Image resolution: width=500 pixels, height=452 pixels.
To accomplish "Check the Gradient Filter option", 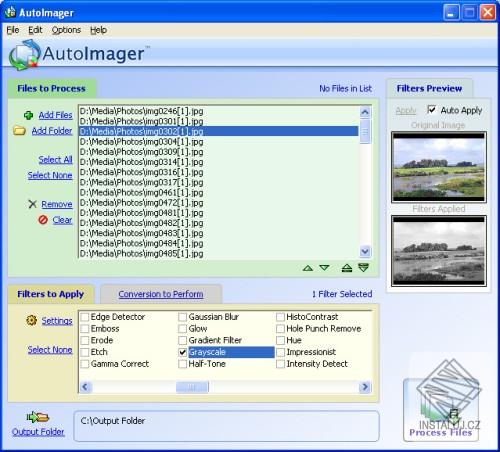I will click(183, 340).
